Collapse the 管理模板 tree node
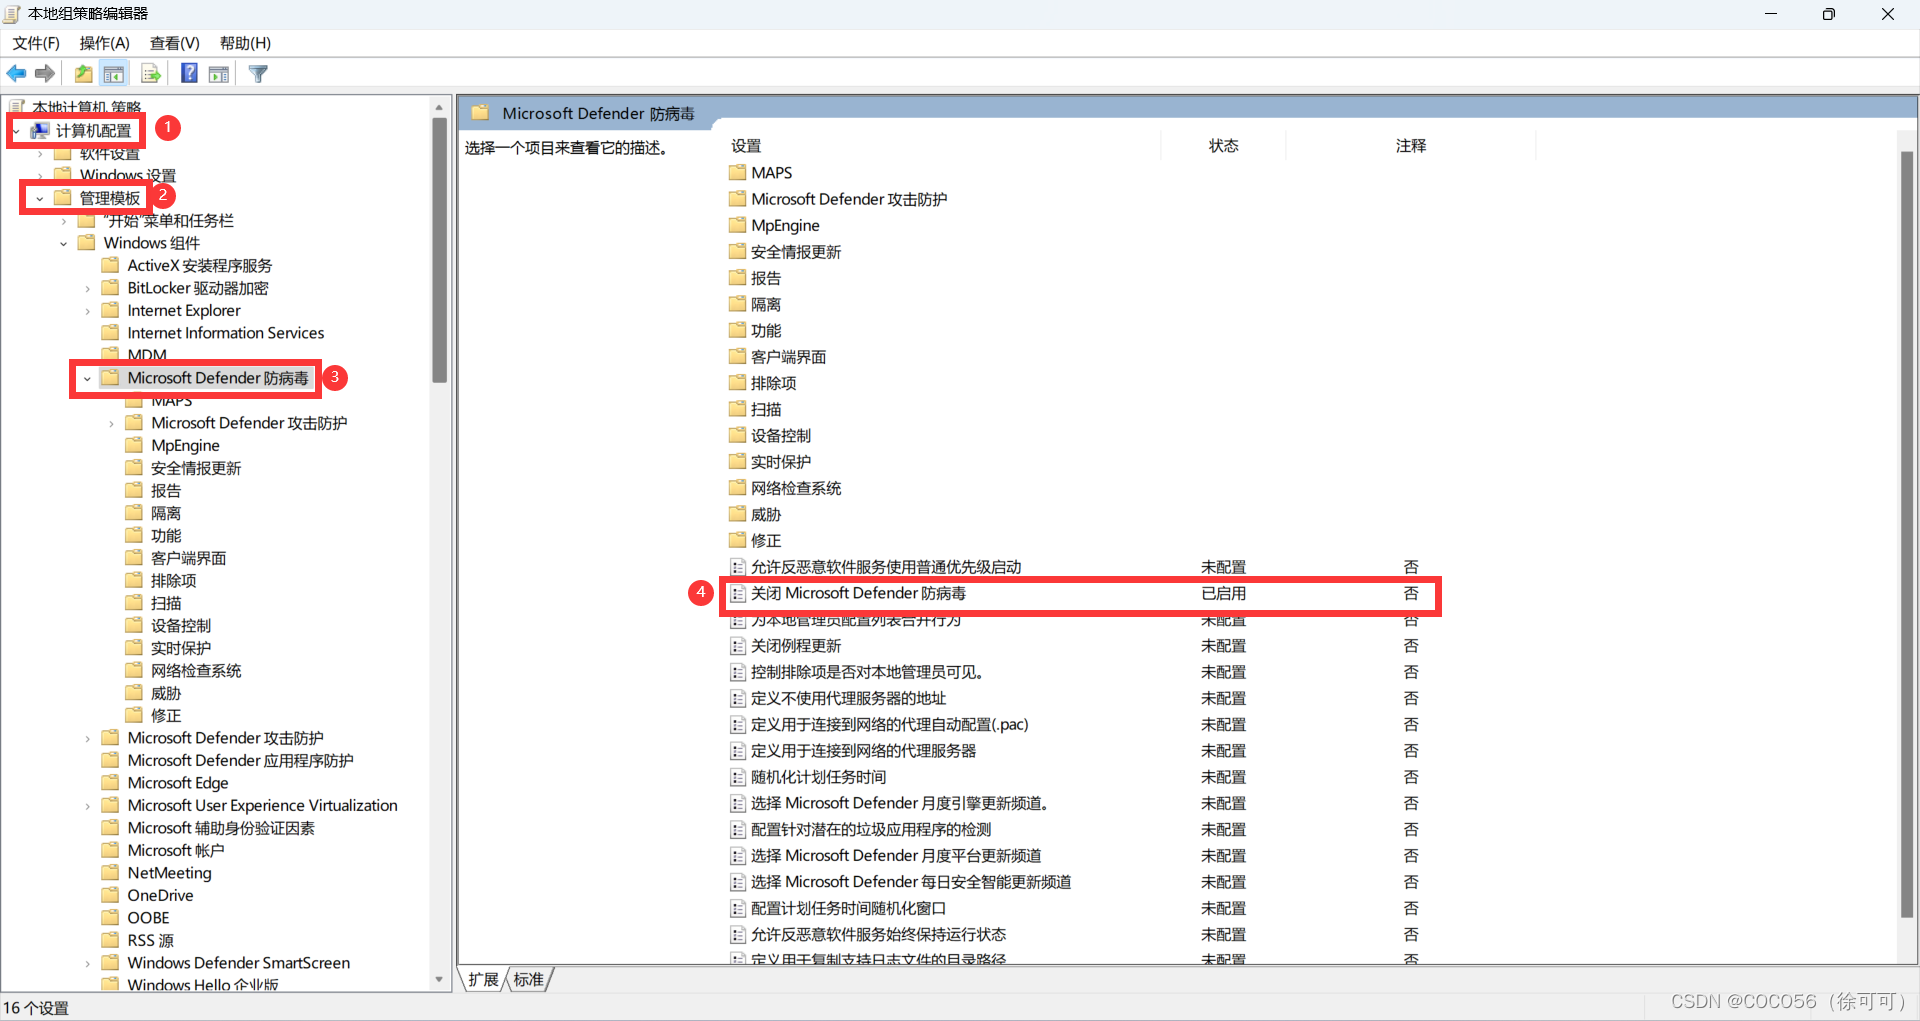 (x=40, y=198)
